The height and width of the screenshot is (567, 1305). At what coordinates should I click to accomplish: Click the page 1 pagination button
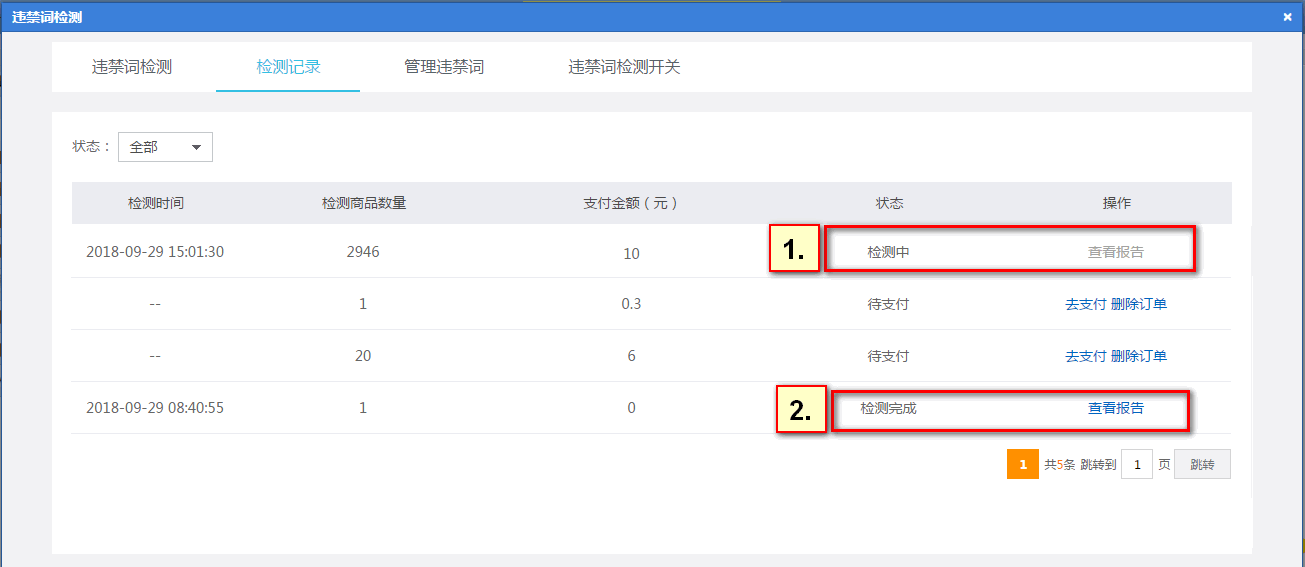pos(1023,464)
